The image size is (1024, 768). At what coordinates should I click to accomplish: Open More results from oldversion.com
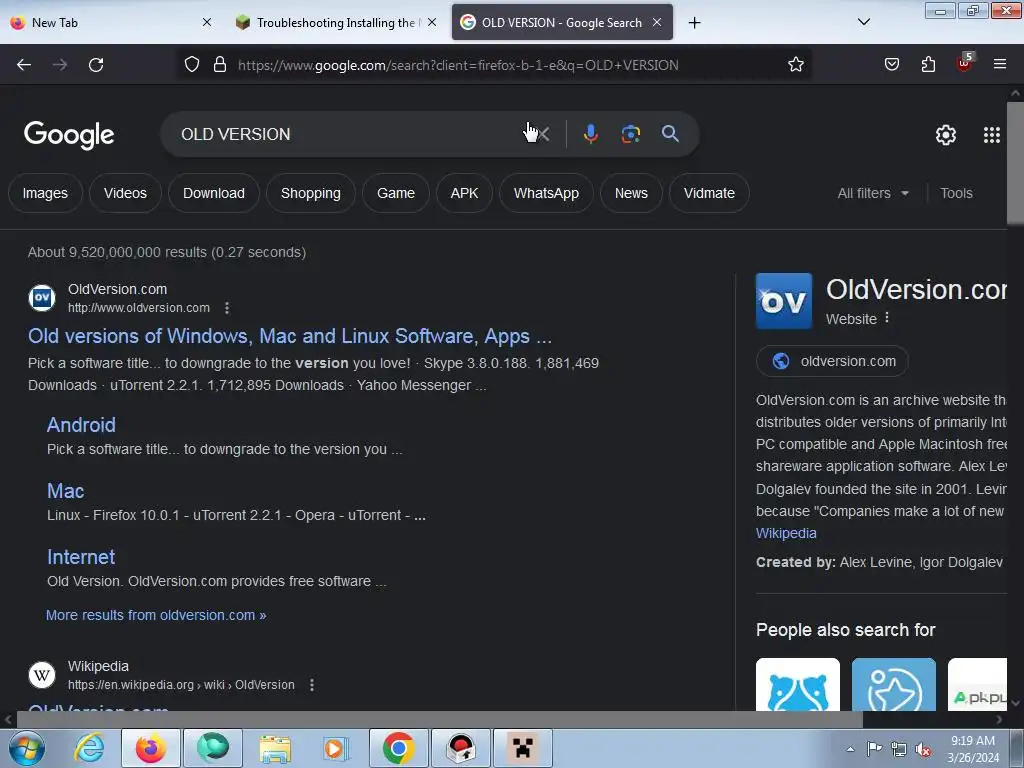click(156, 615)
